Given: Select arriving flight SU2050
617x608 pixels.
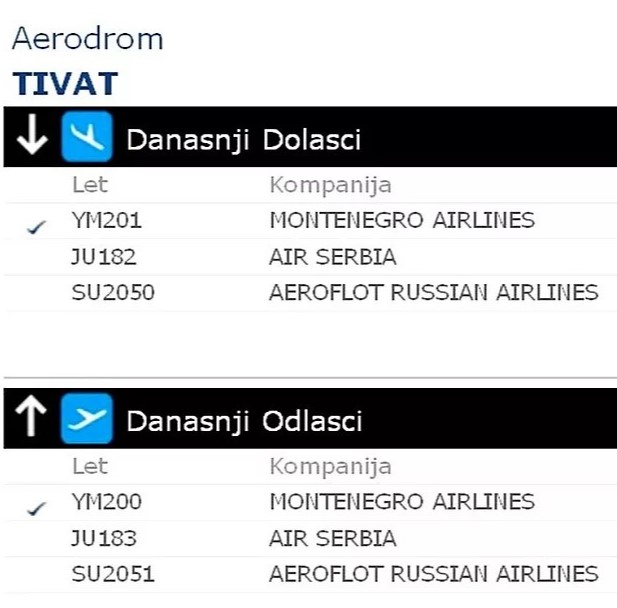Looking at the screenshot, I should pos(113,293).
